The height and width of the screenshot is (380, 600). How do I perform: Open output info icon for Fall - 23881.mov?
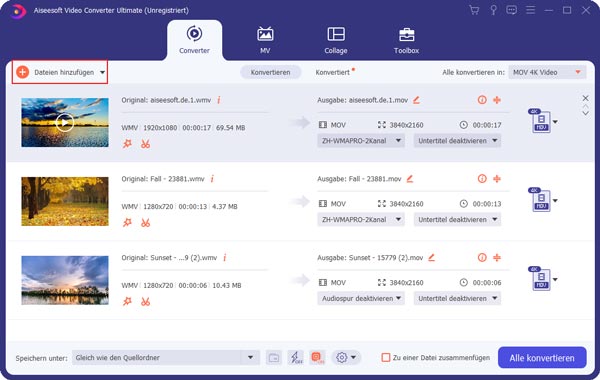click(482, 179)
